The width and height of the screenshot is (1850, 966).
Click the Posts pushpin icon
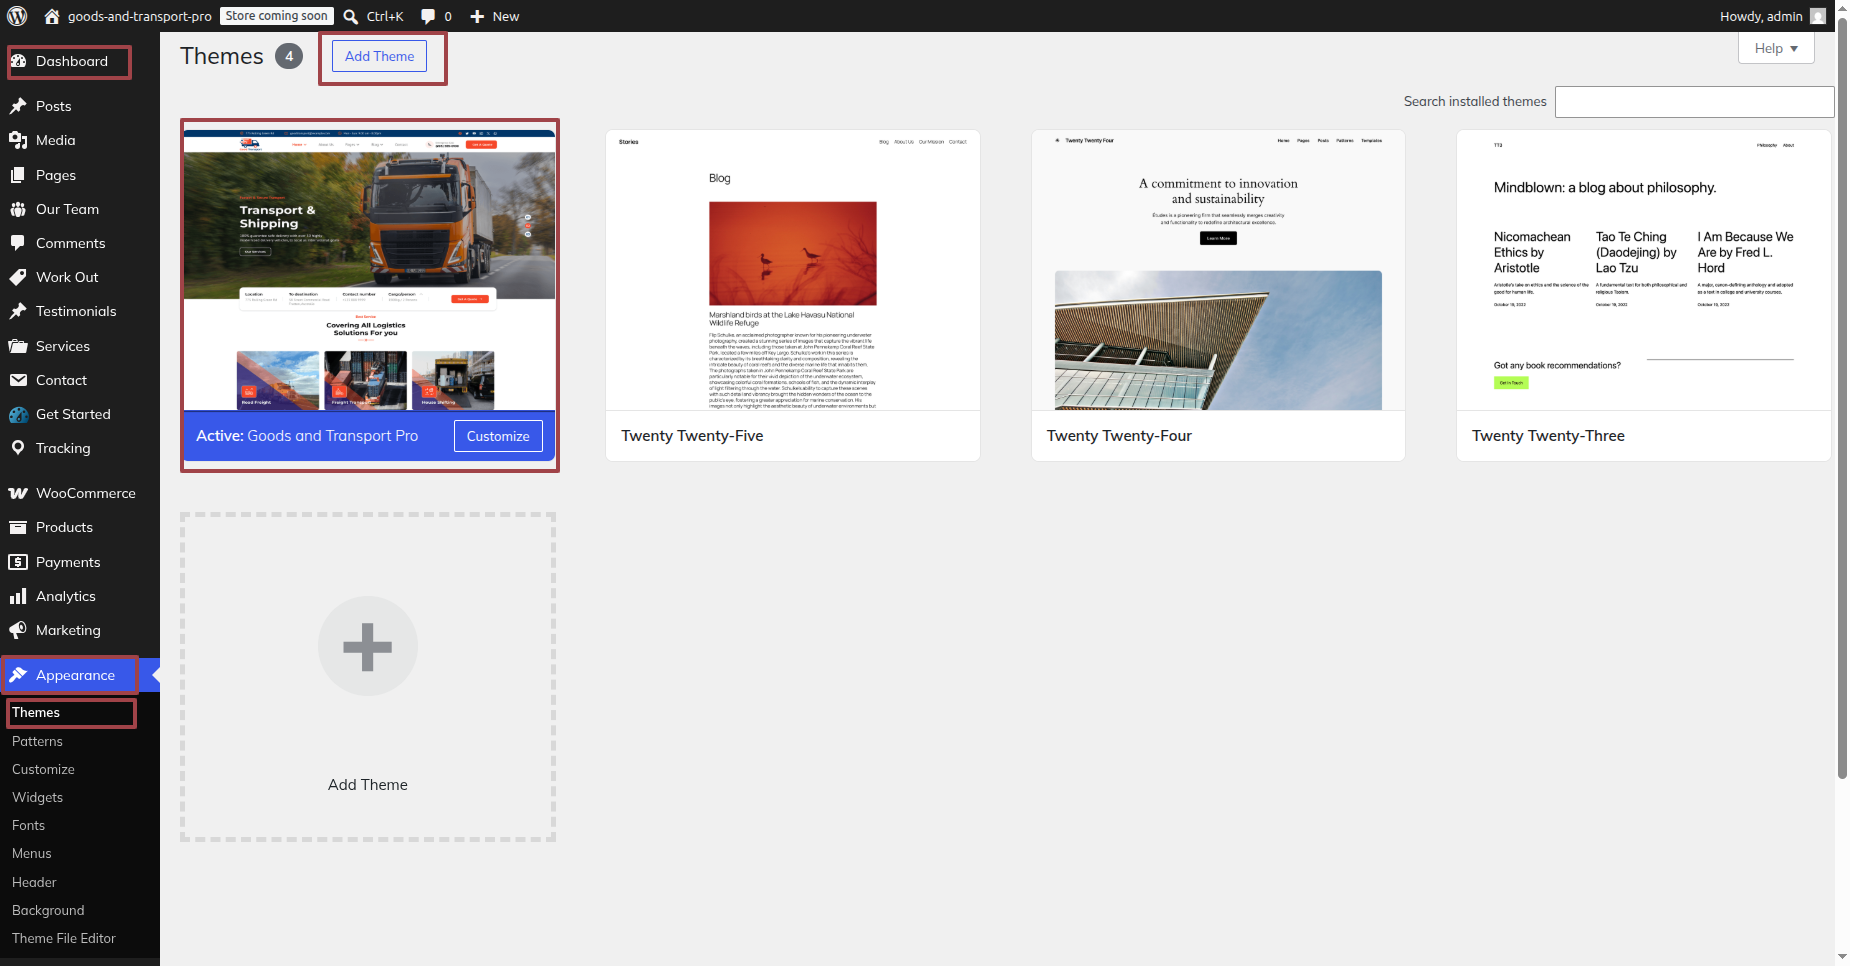(18, 106)
